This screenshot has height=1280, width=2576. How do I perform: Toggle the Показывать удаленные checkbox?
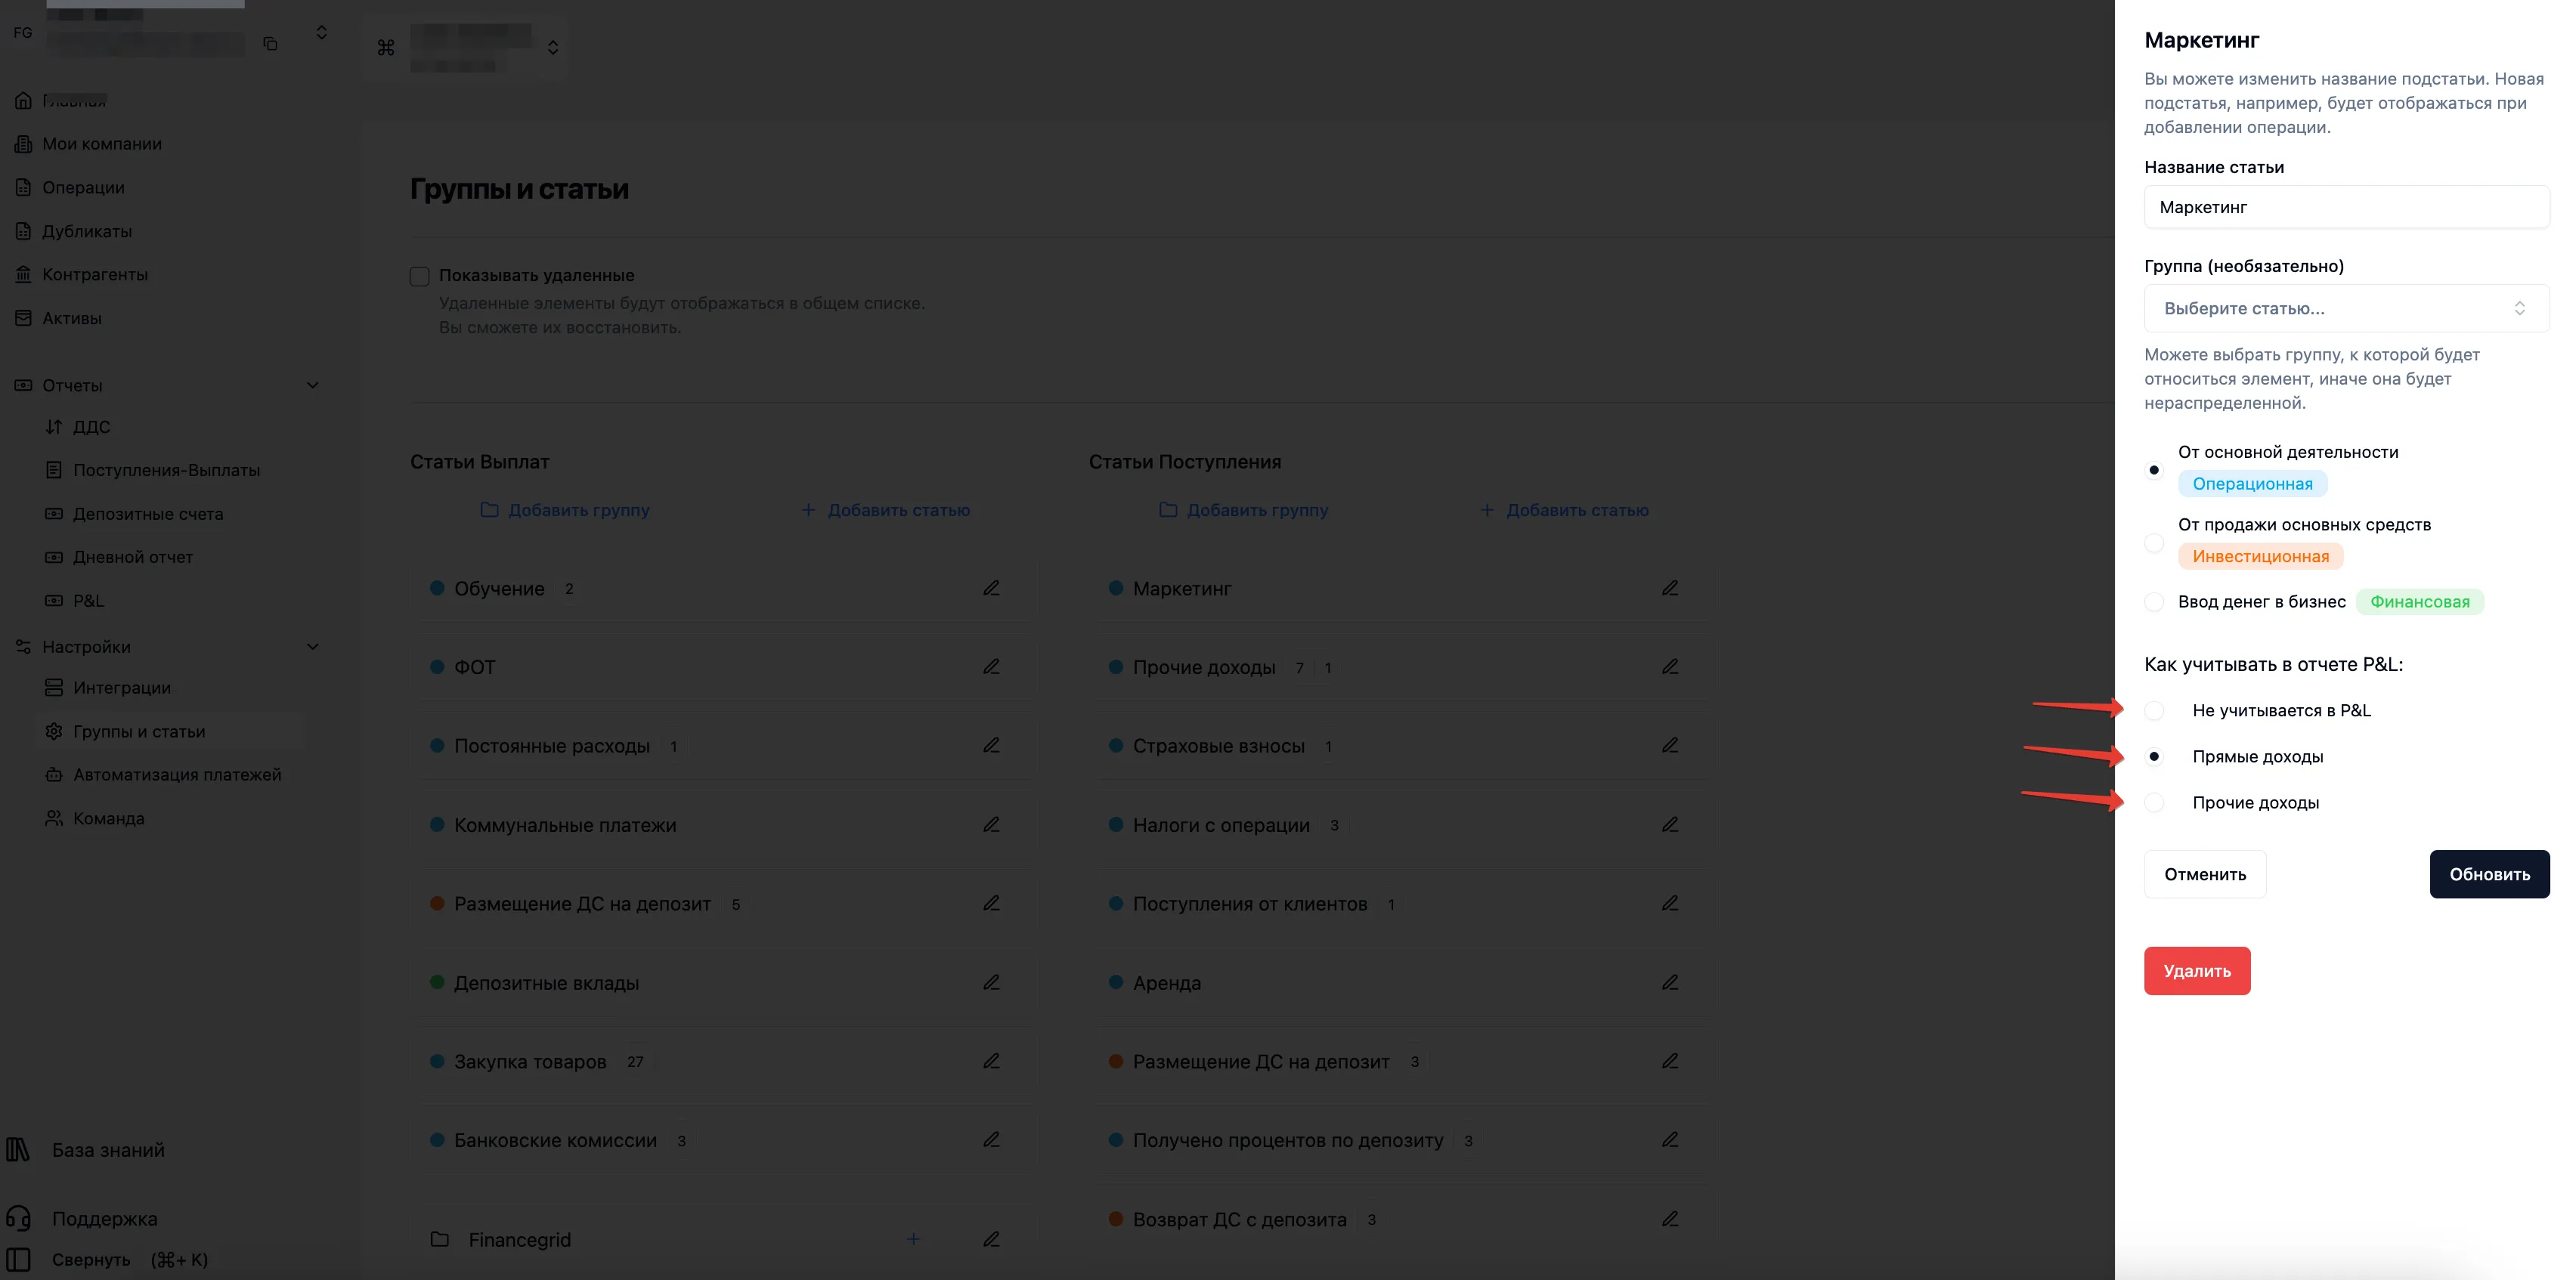click(420, 276)
